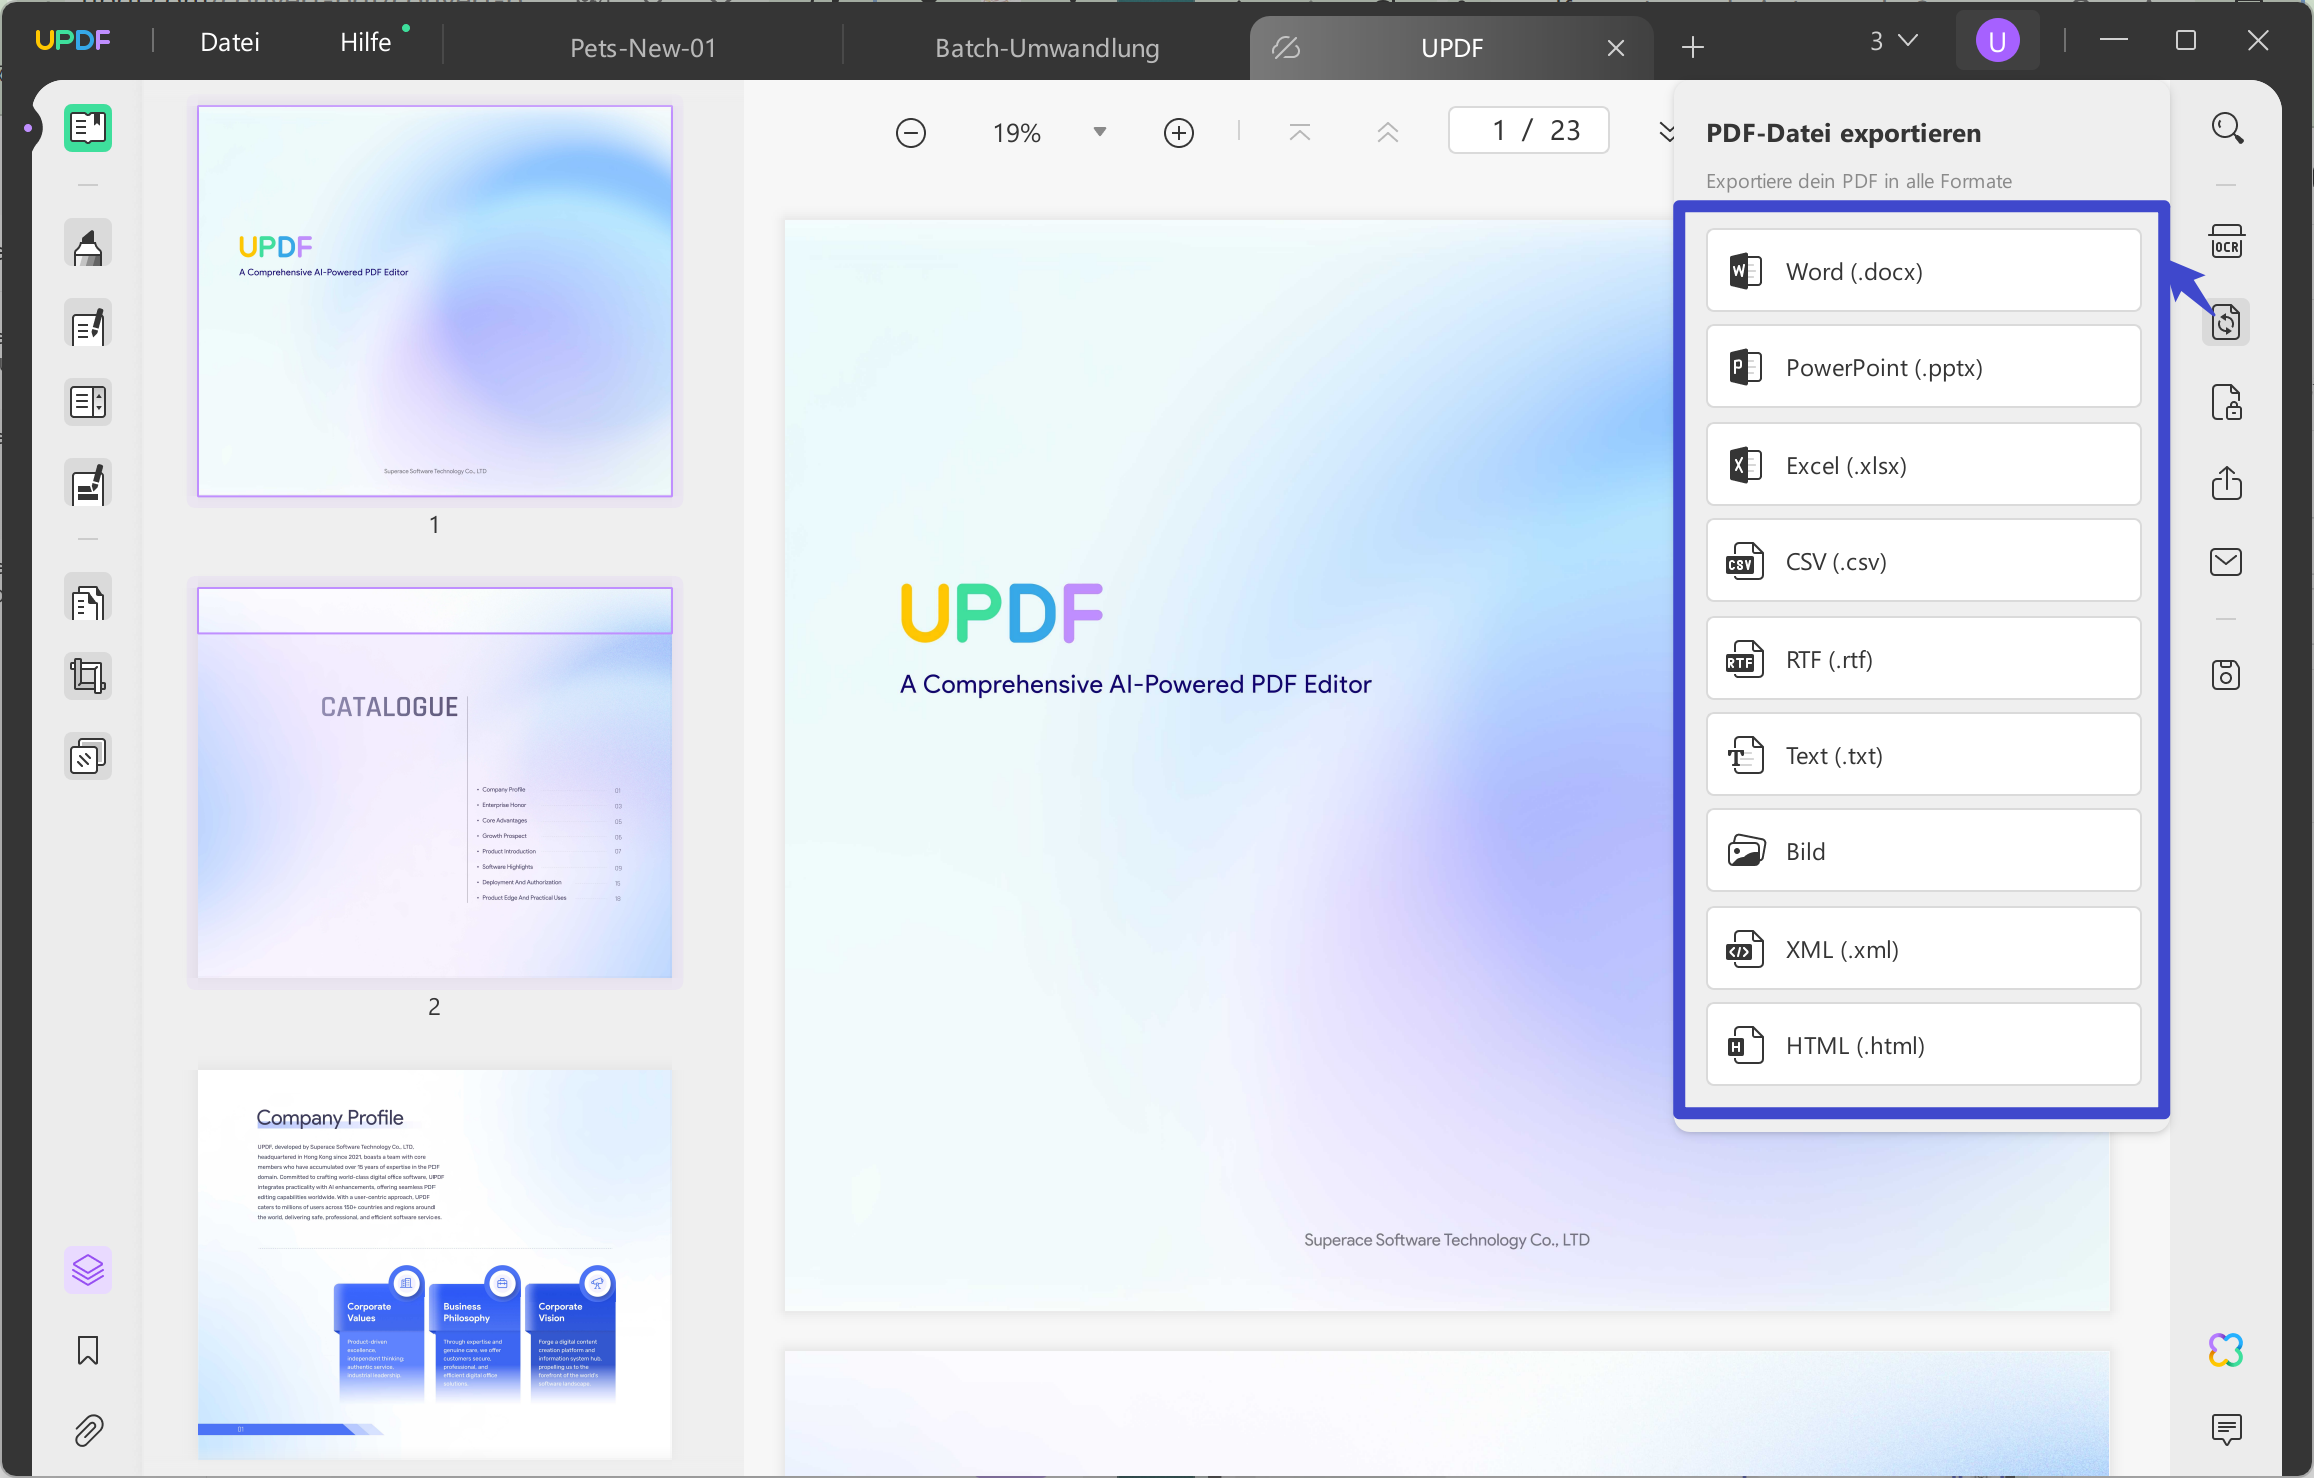Select the UPDF document tab
Screen dimensions: 2314x1478
coord(1452,48)
